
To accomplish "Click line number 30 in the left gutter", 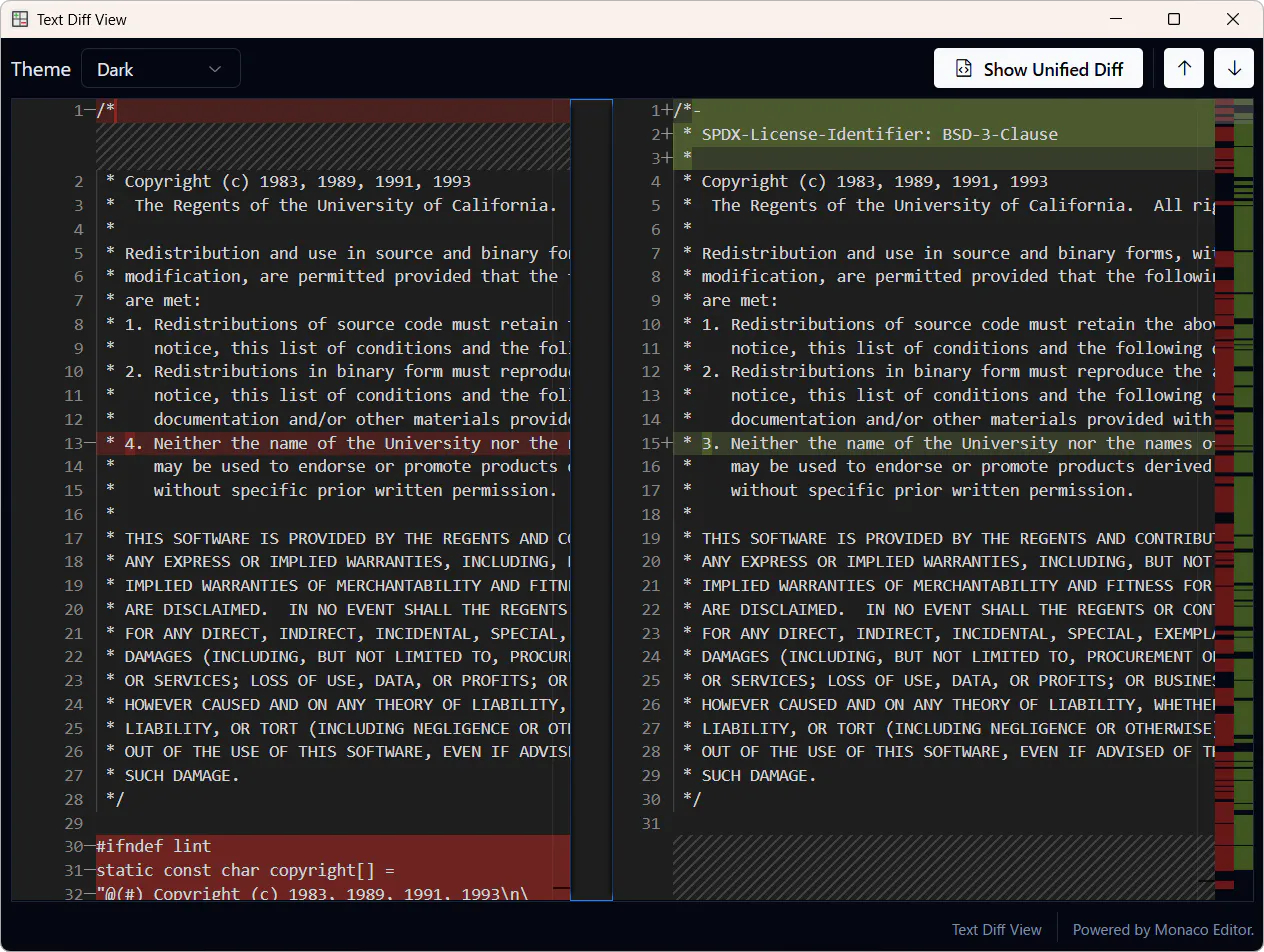I will coord(73,847).
